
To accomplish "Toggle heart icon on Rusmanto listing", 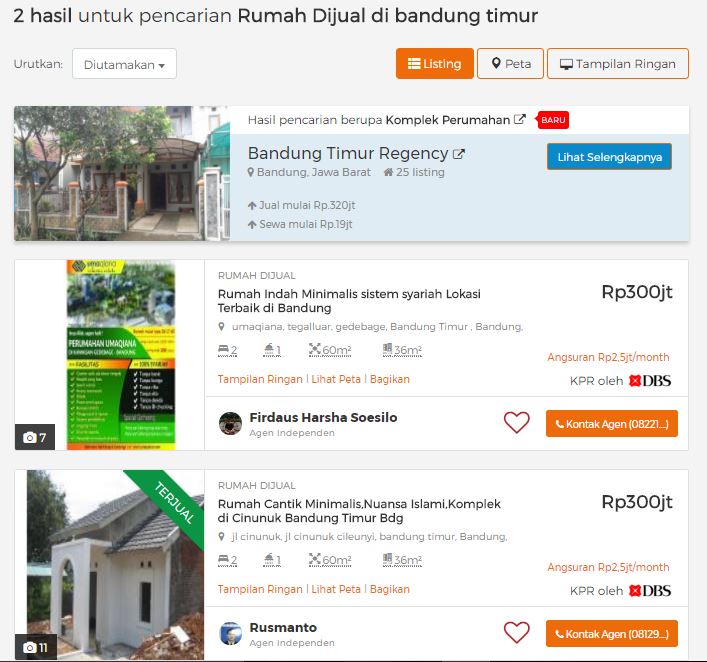I will (516, 633).
